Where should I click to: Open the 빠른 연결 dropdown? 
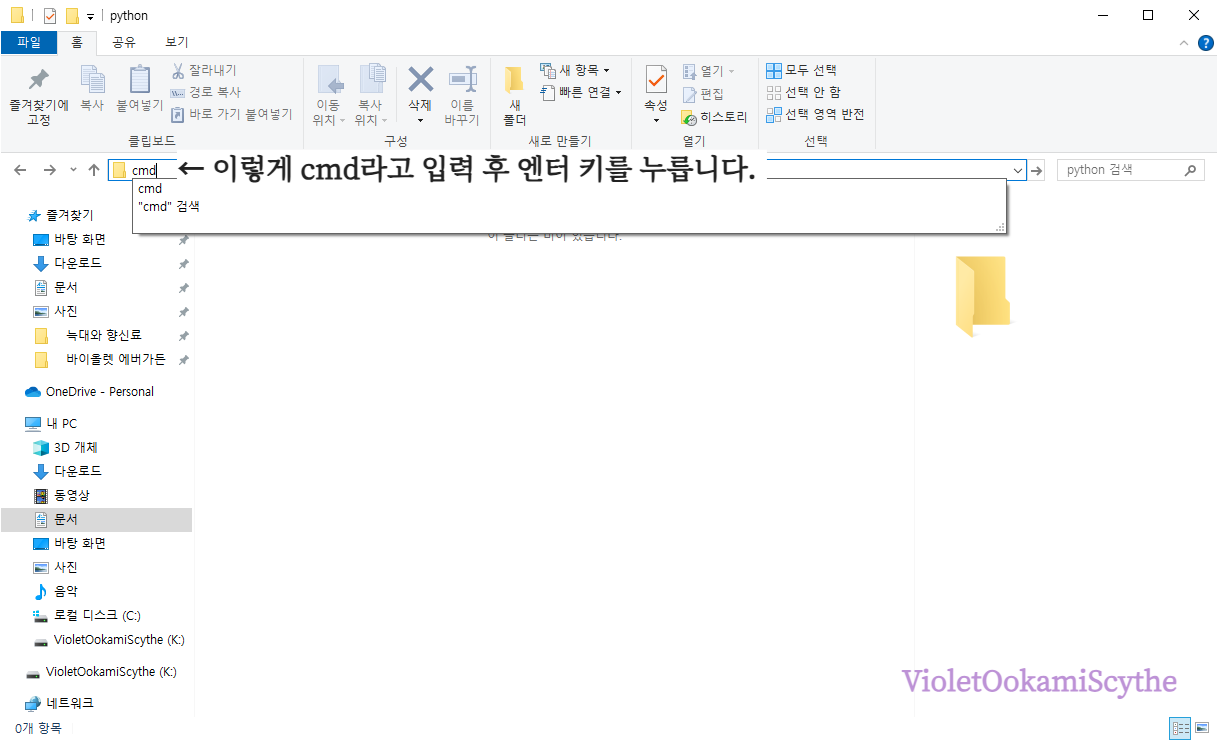581,92
